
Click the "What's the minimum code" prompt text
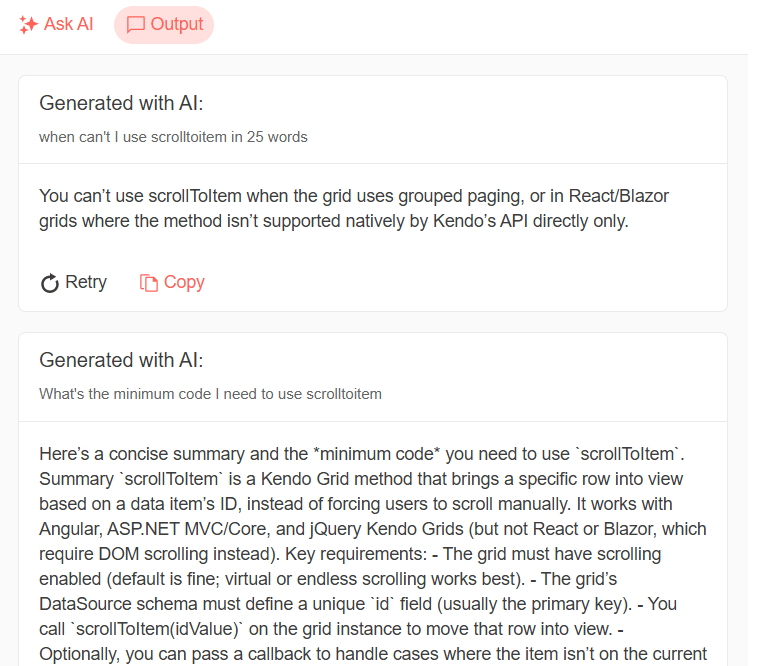pos(210,394)
